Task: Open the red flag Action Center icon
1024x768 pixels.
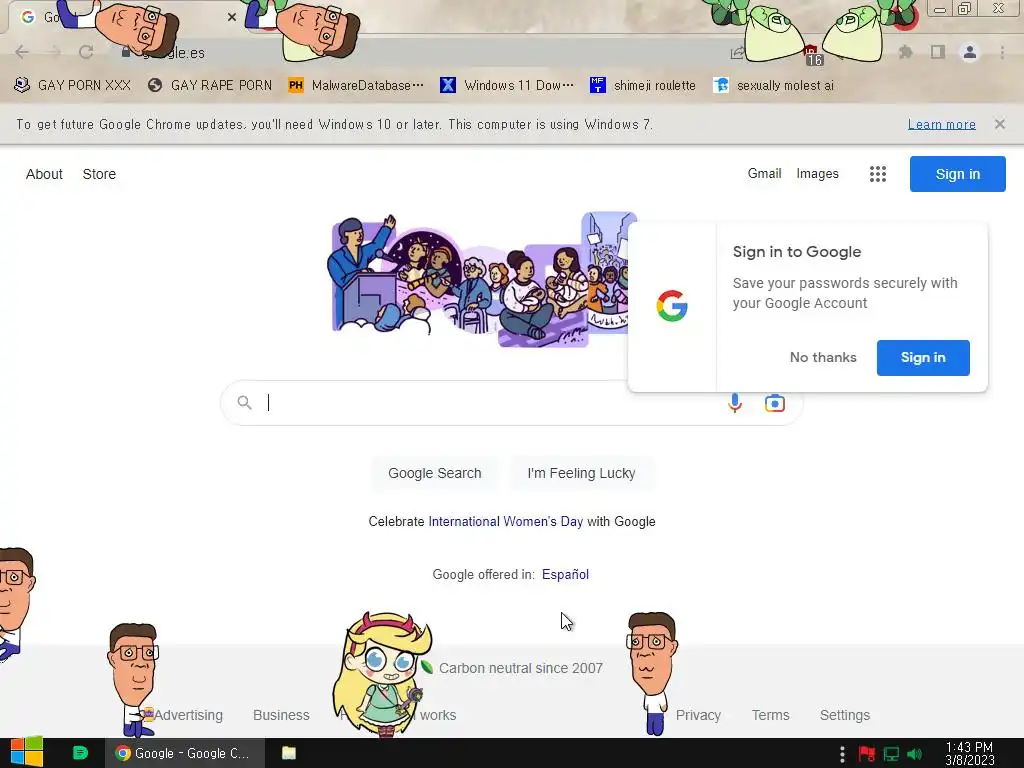Action: [867, 754]
